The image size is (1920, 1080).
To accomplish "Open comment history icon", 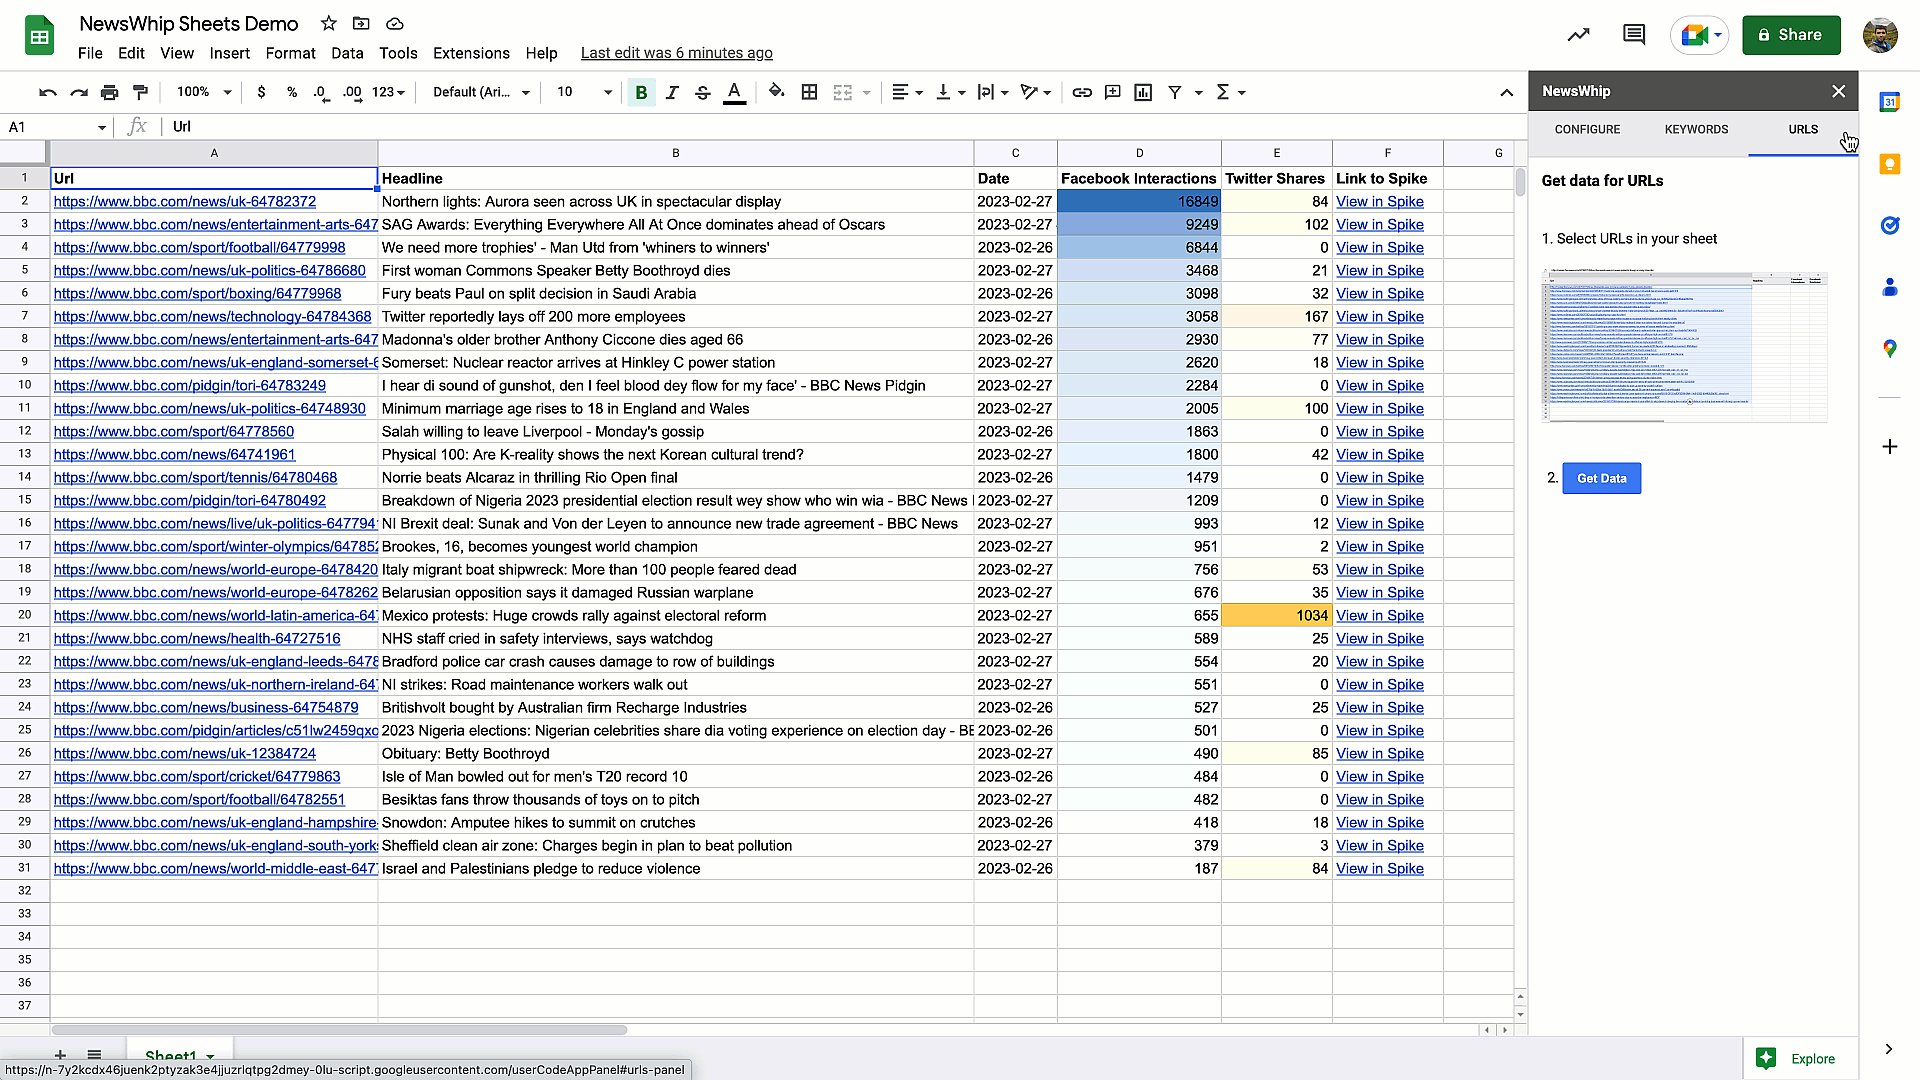I will pyautogui.click(x=1634, y=35).
